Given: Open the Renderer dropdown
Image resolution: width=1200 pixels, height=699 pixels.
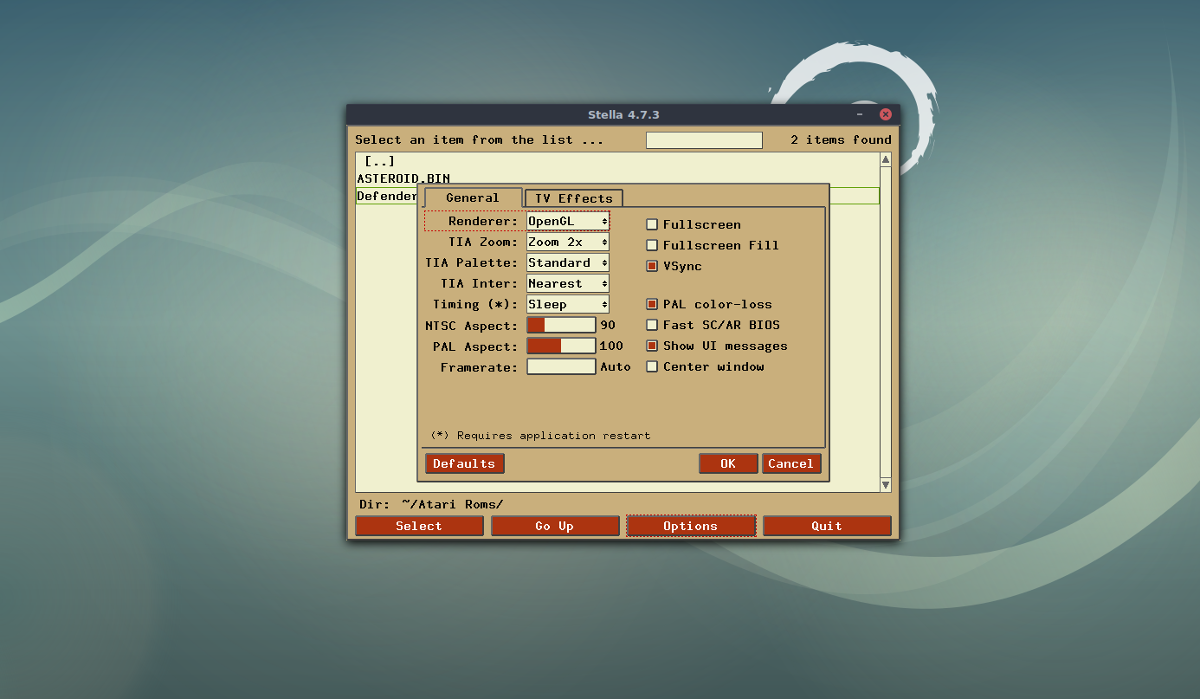Looking at the screenshot, I should click(x=568, y=221).
